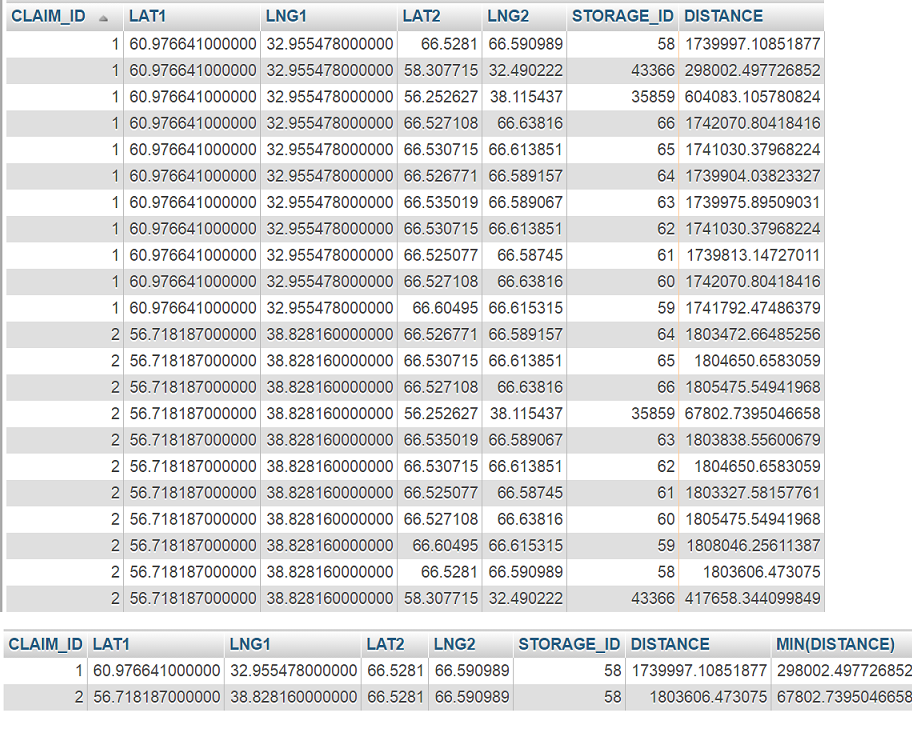Select distance 1739997.10851877 in top table's first row

click(752, 44)
